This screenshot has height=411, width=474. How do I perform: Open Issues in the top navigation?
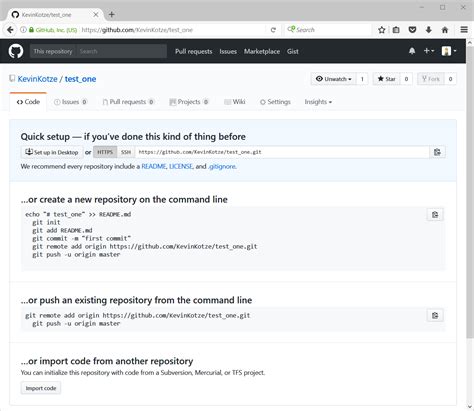click(228, 51)
